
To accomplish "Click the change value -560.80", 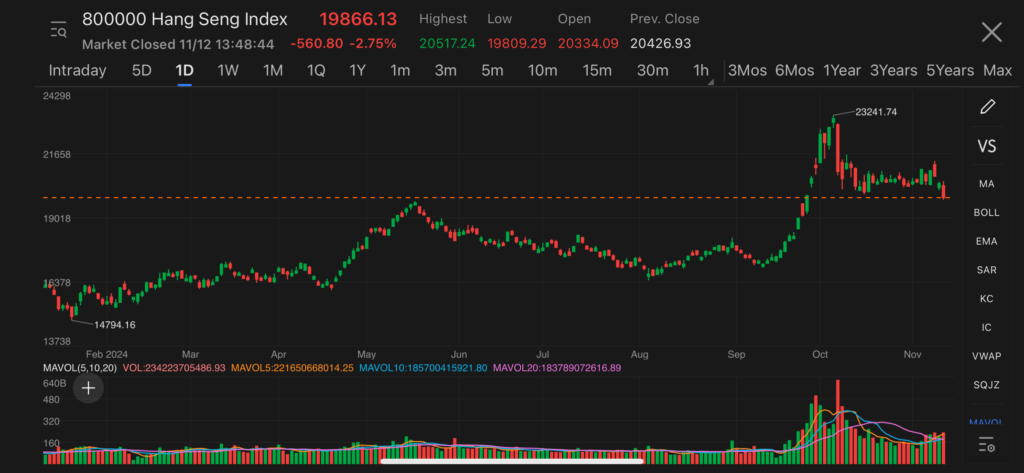I will coord(316,44).
